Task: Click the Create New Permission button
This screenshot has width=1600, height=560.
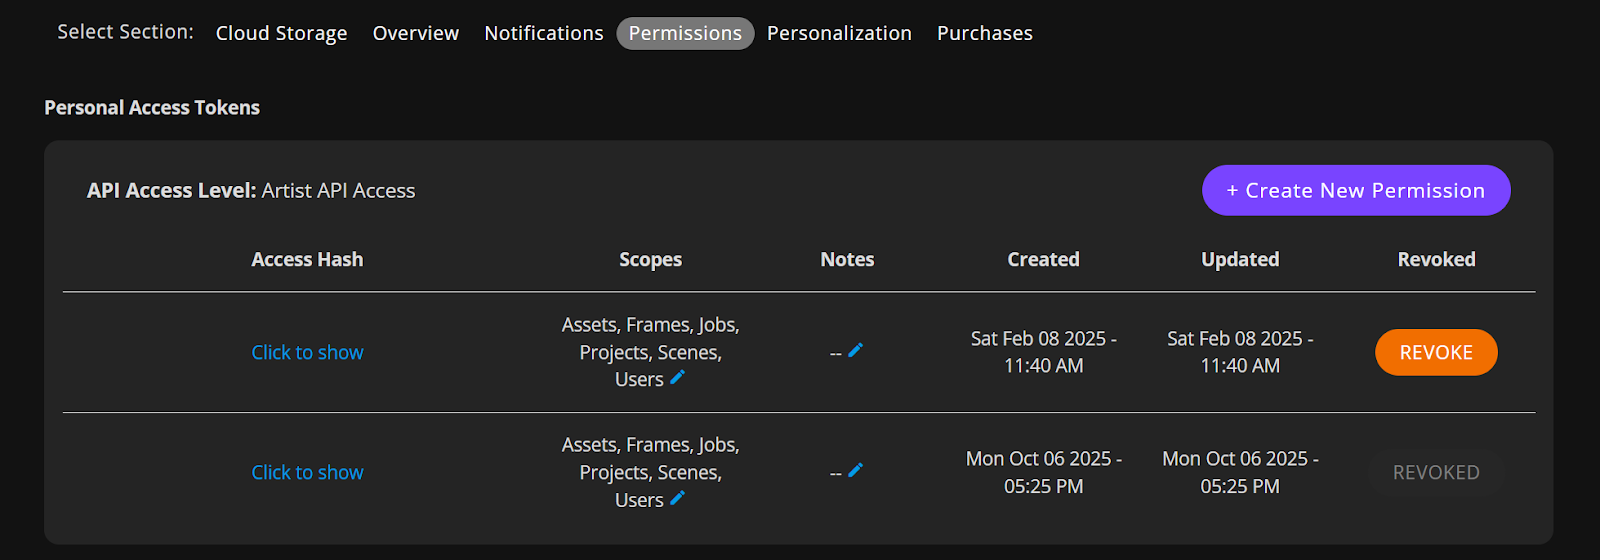Action: click(x=1355, y=190)
